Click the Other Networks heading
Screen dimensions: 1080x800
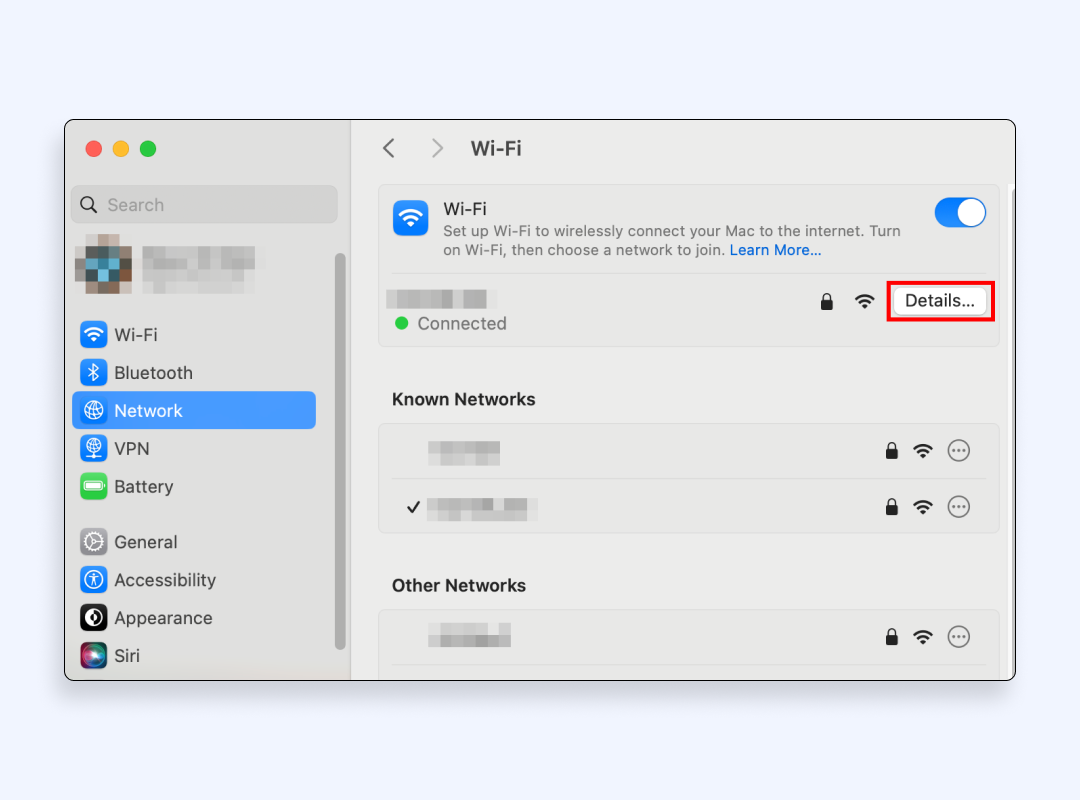click(459, 586)
